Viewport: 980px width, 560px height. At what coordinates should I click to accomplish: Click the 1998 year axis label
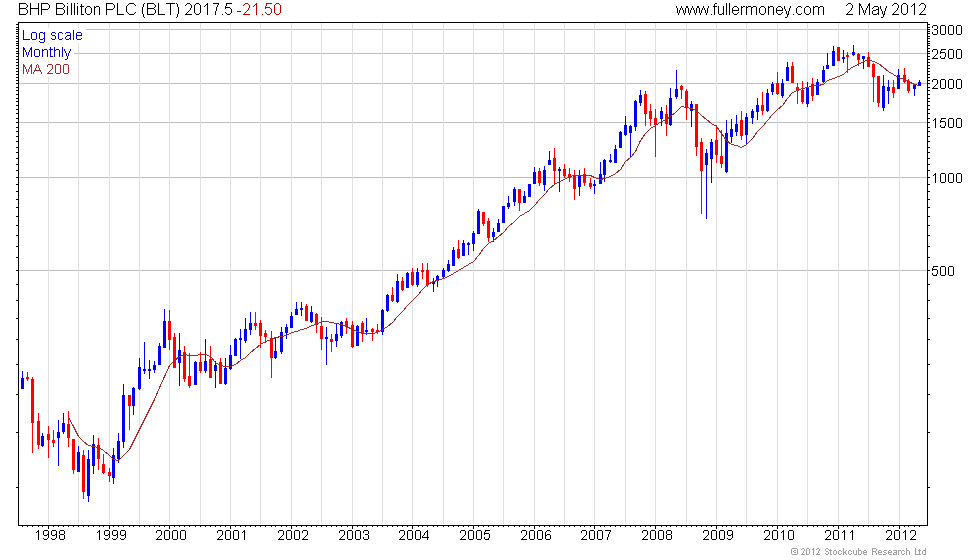pos(50,535)
